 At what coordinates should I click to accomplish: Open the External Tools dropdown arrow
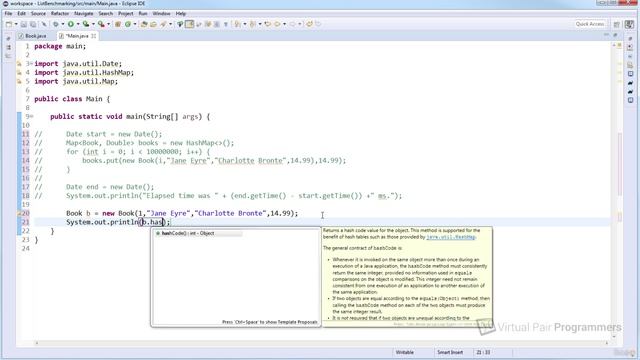click(x=108, y=24)
